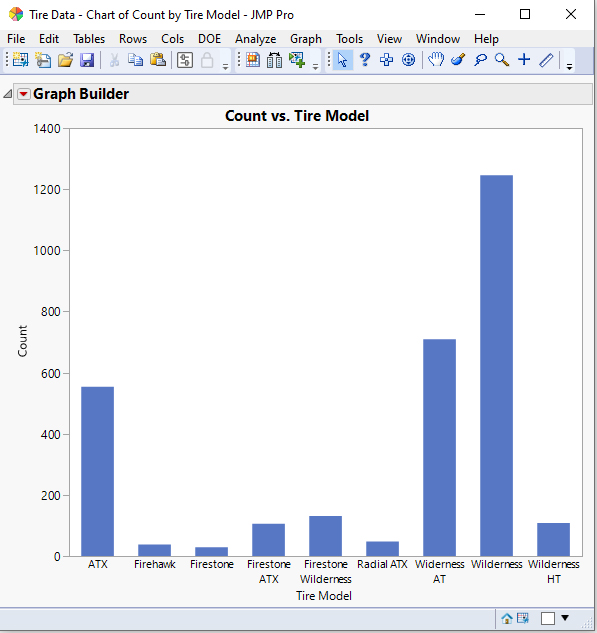Click the JMP Home Window icon in status bar
This screenshot has width=597, height=633.
507,618
